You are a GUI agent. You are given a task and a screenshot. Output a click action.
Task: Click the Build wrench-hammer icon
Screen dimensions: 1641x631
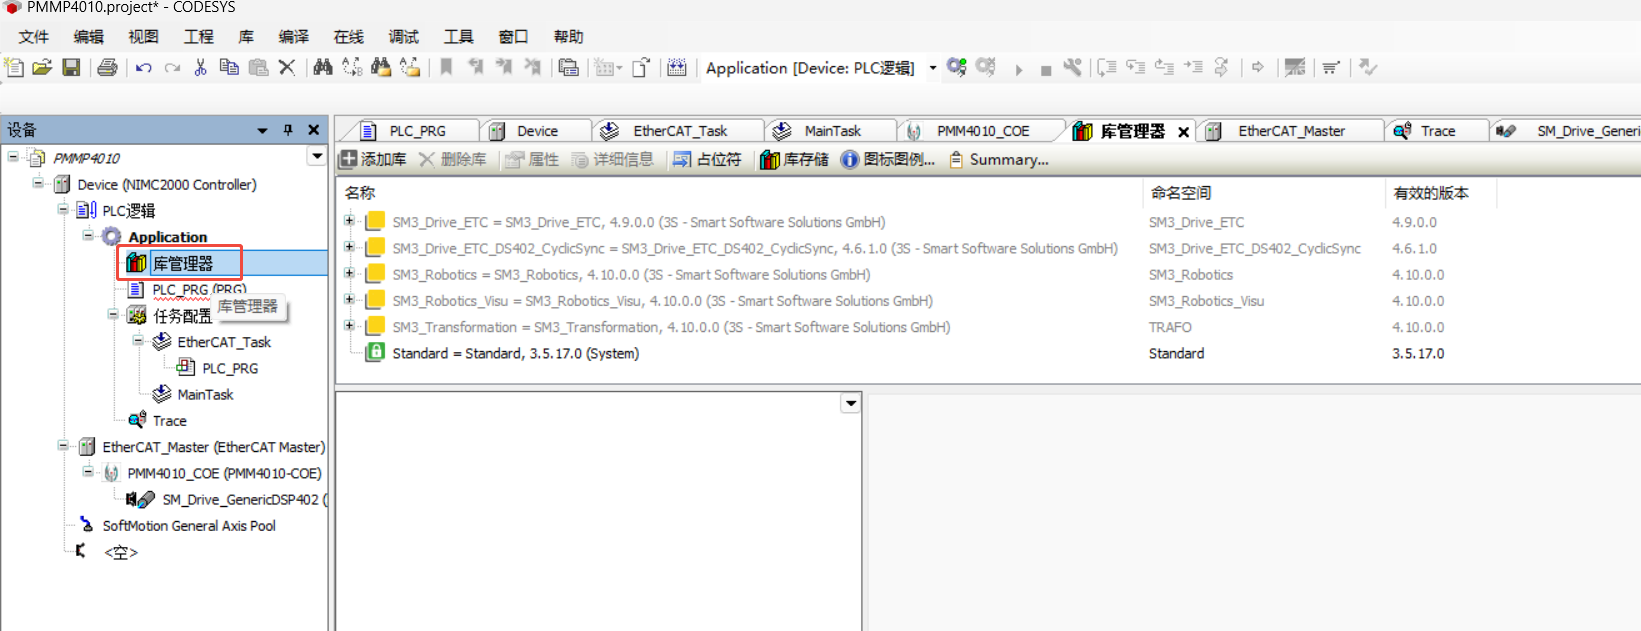point(1072,67)
